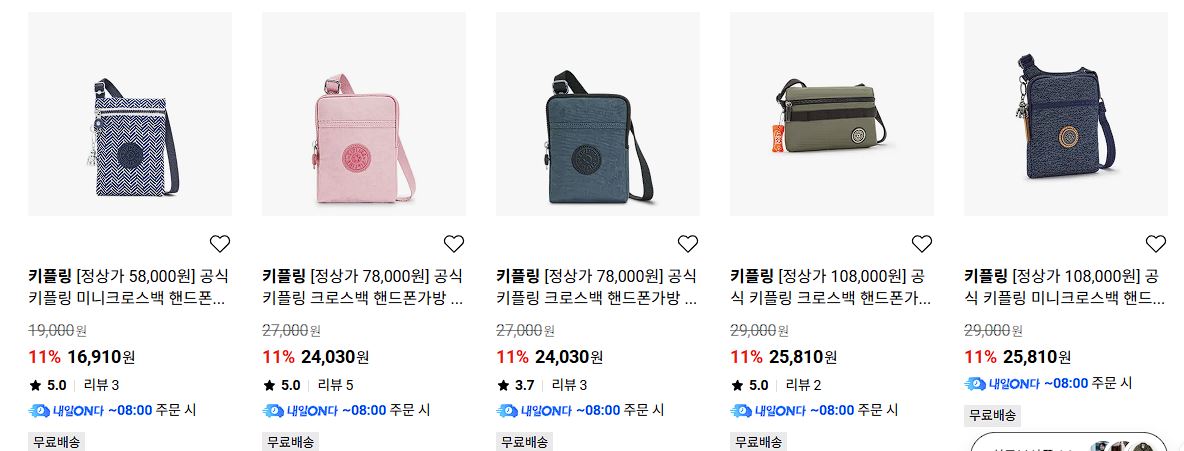View navy denim crossbag image
This screenshot has height=451, width=1184.
[x=1066, y=114]
